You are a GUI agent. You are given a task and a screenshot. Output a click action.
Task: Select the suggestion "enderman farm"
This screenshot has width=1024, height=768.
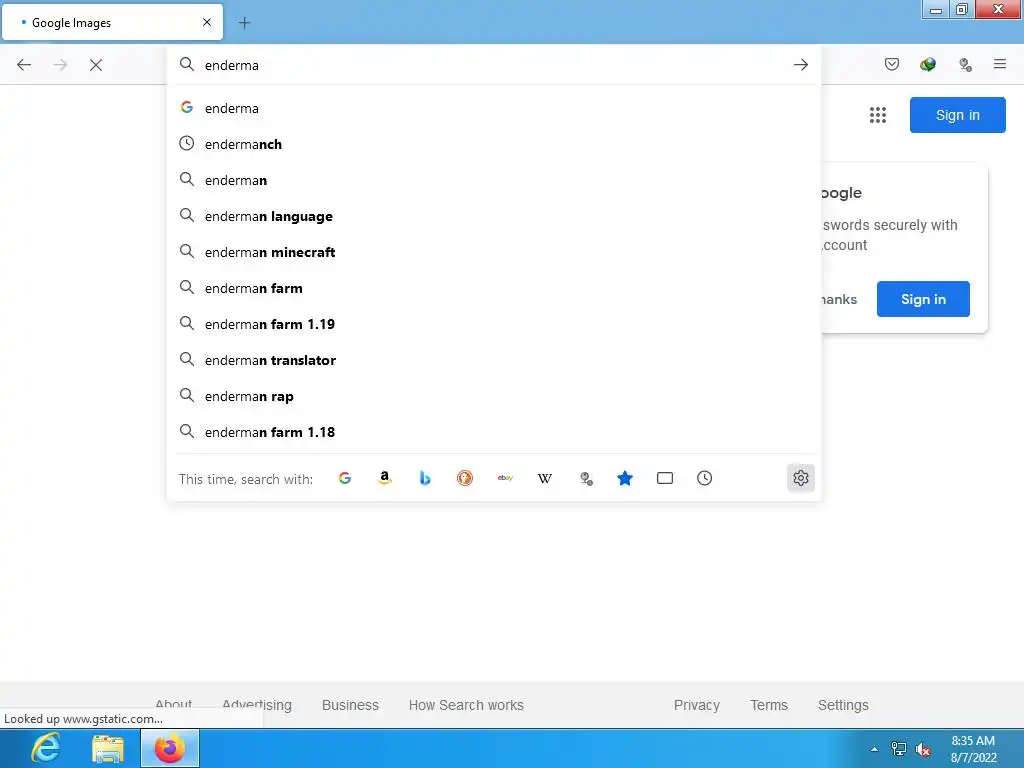[493, 288]
